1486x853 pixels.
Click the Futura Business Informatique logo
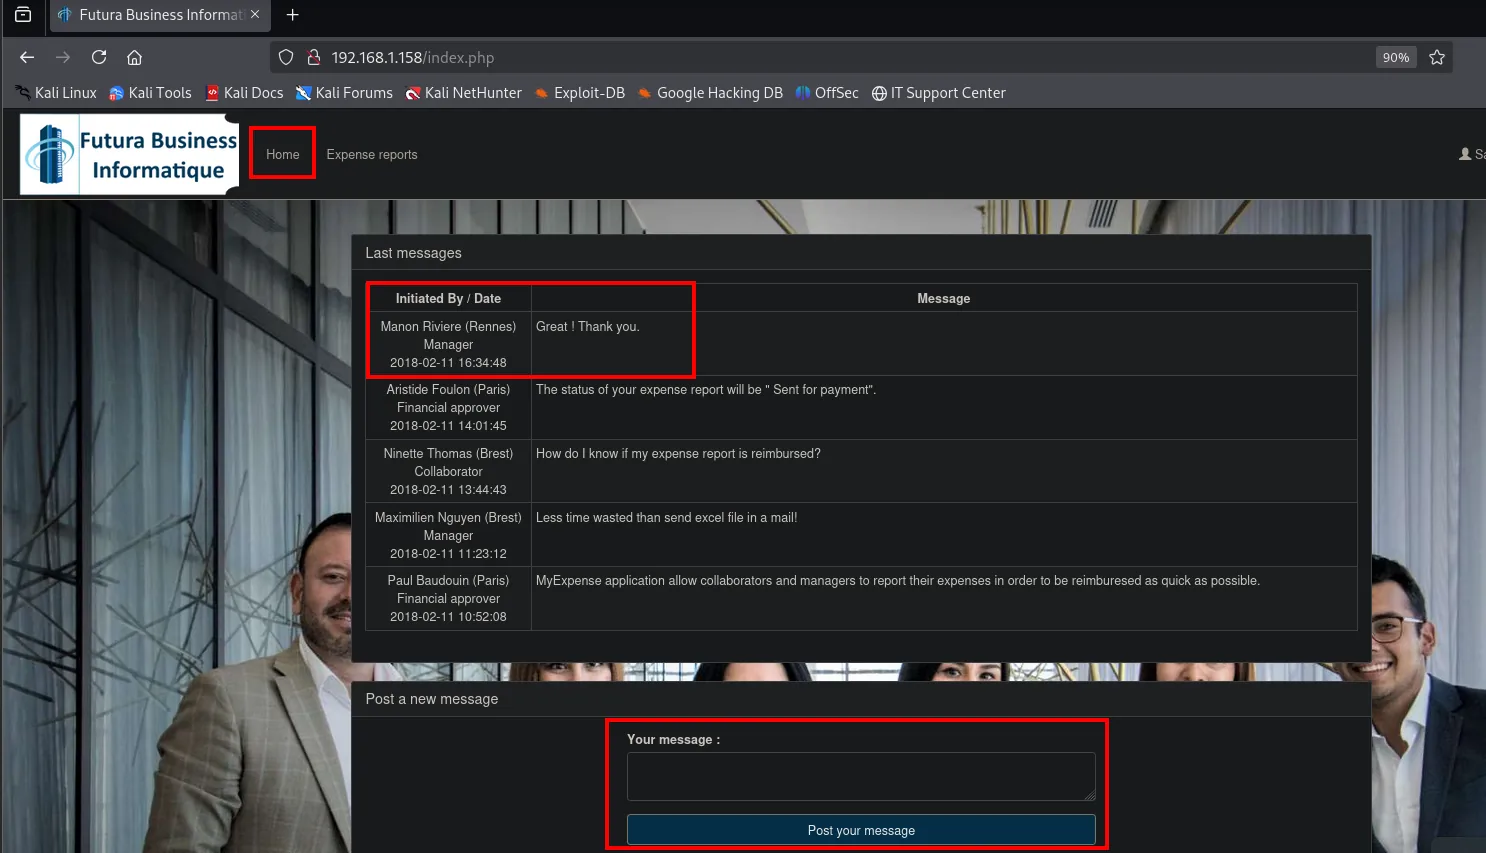coord(130,154)
